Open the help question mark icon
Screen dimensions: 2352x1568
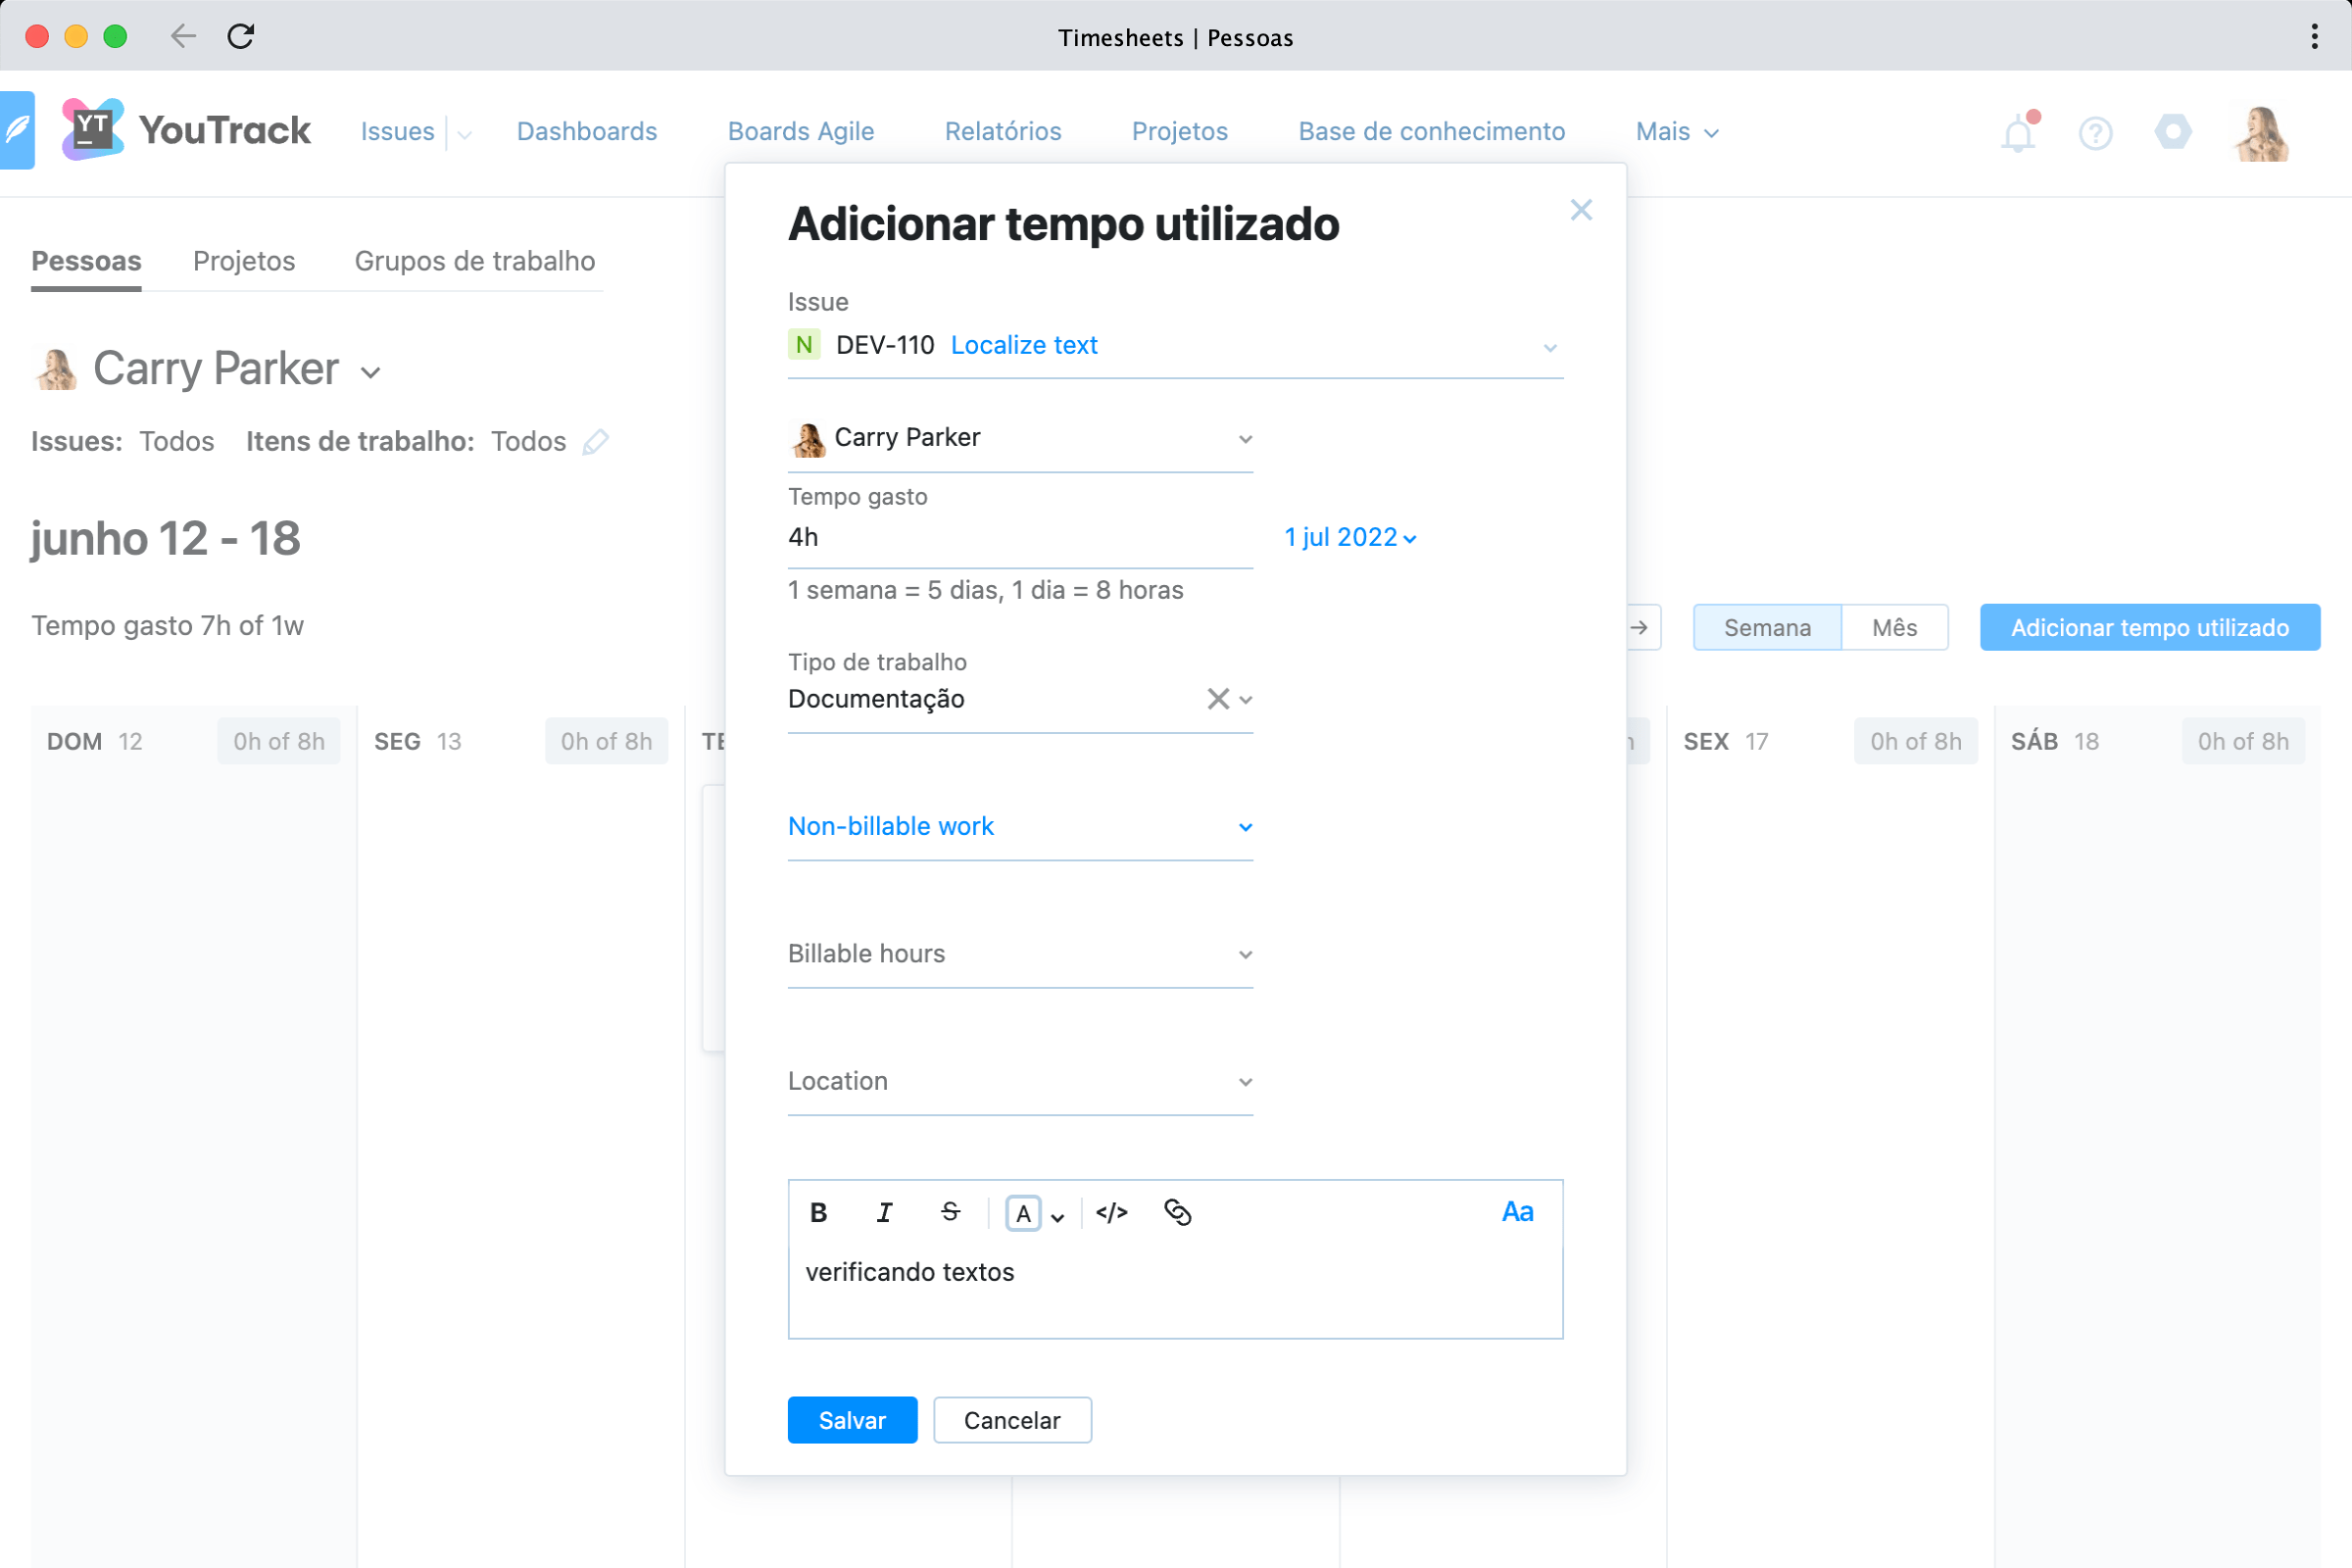coord(2095,133)
